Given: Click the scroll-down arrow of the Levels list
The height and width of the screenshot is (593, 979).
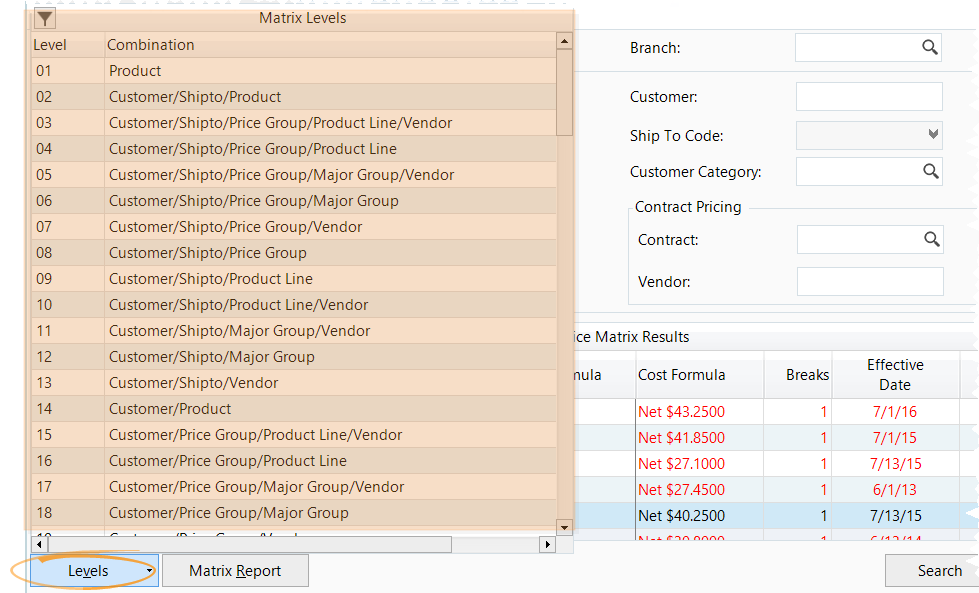Looking at the screenshot, I should coord(564,527).
